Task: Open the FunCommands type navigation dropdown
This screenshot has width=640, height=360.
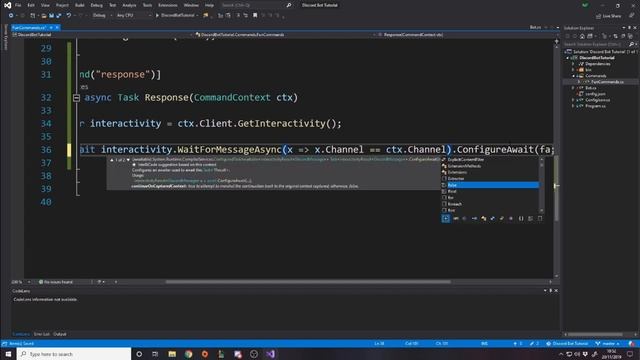Action: point(284,35)
